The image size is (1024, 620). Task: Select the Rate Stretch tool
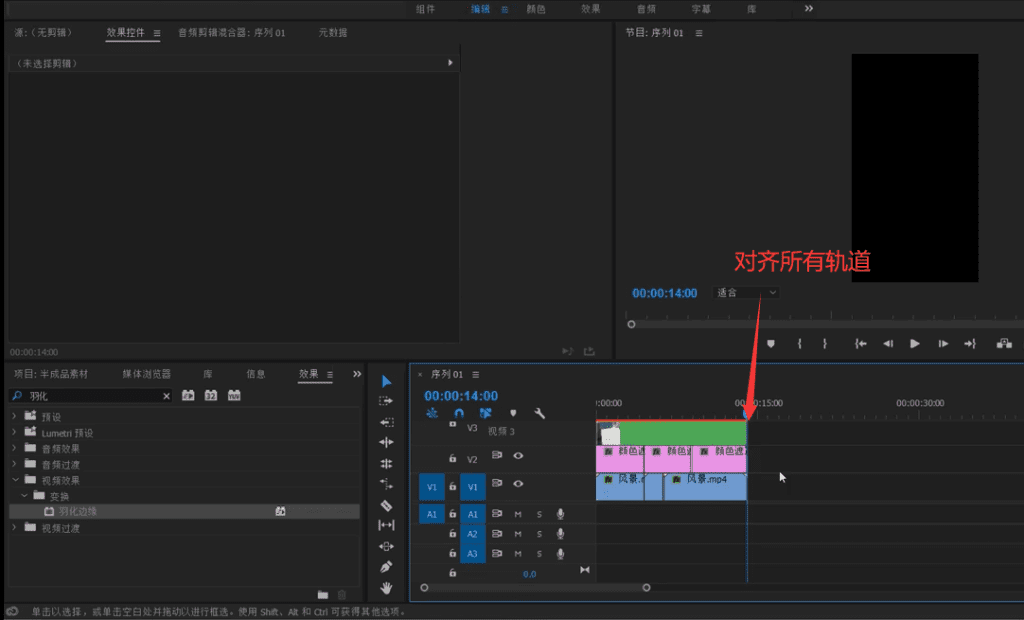coord(386,484)
